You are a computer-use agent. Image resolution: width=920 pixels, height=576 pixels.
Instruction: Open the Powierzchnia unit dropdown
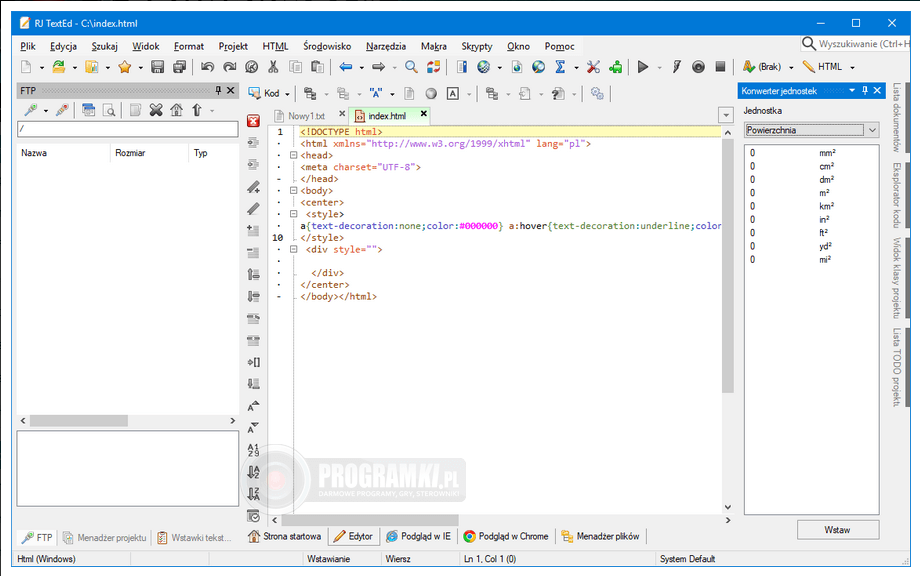[x=872, y=130]
